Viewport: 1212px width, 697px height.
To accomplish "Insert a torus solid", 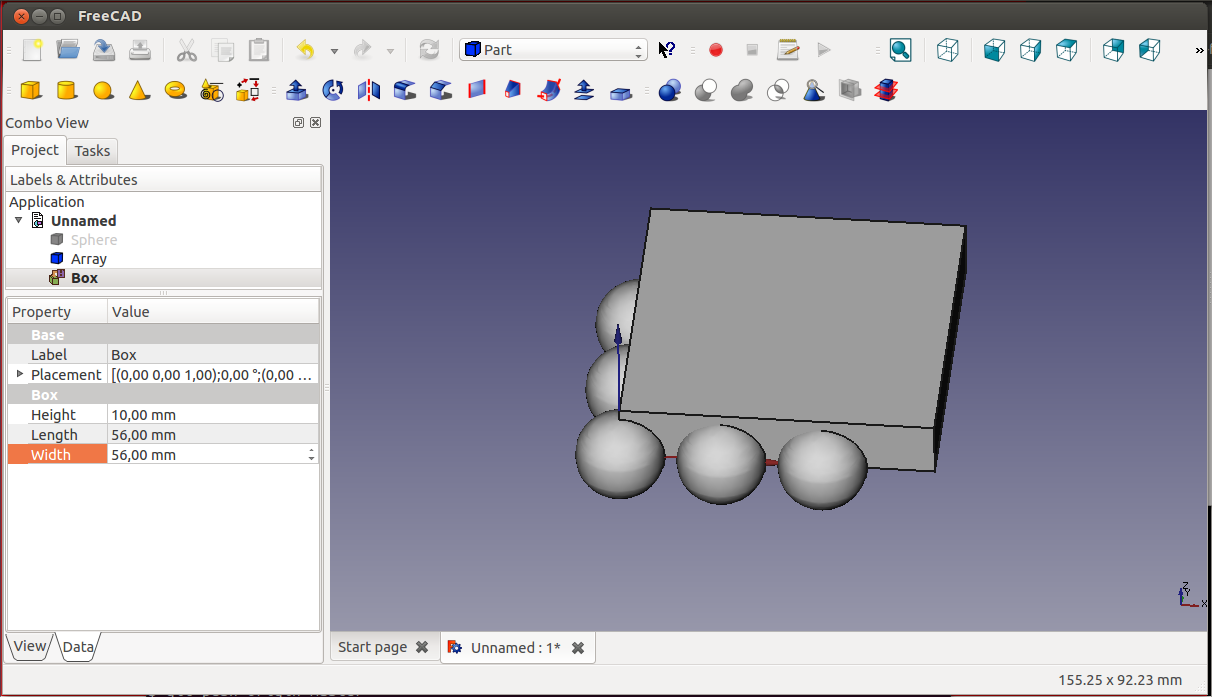I will click(x=175, y=91).
